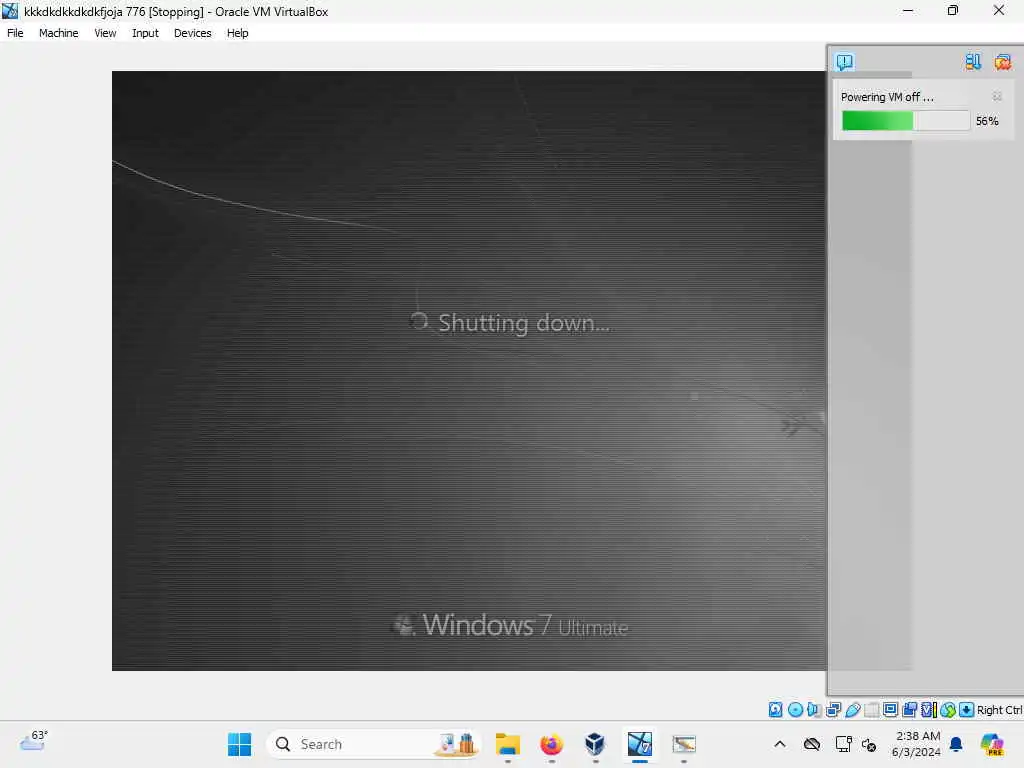Viewport: 1024px width, 768px height.
Task: Toggle the notification center speech-bubble icon
Action: (844, 62)
